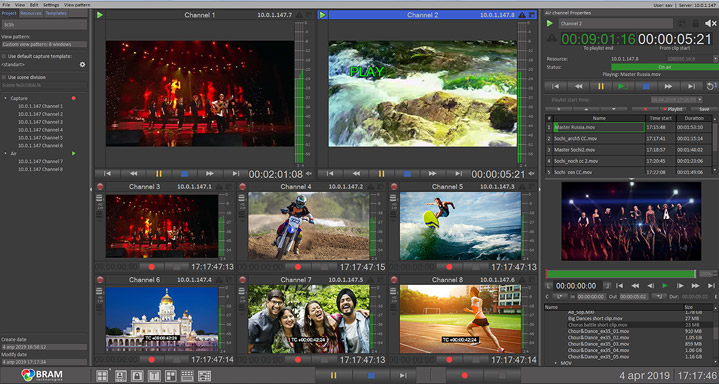This screenshot has height=384, width=719.
Task: Select the Channel 7 friends preview
Action: coord(309,319)
